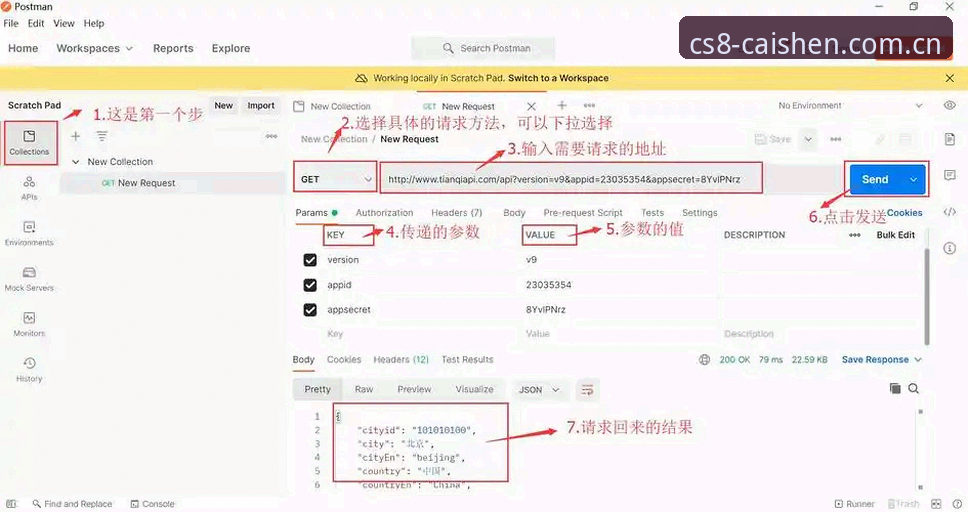This screenshot has width=968, height=512.
Task: Open the Save button dropdown arrow
Action: tap(808, 140)
